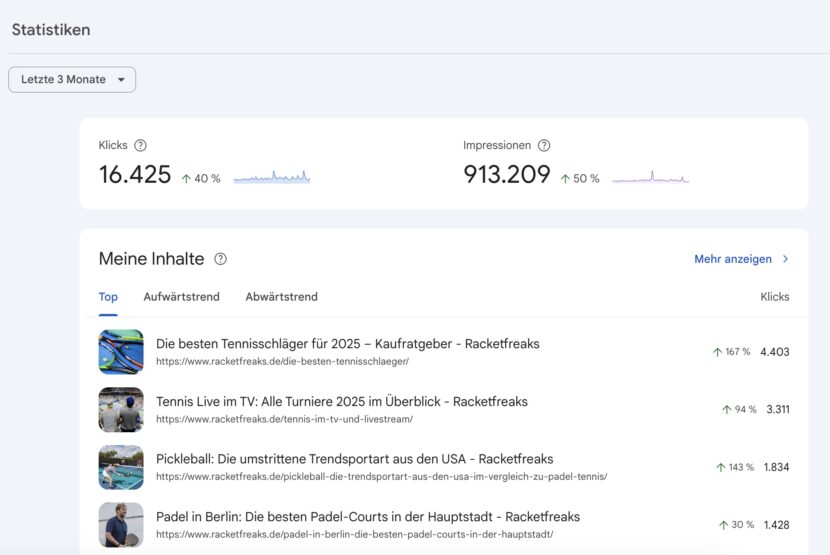Viewport: 830px width, 555px height.
Task: Switch to the Aufwärtstrend tab
Action: (182, 297)
